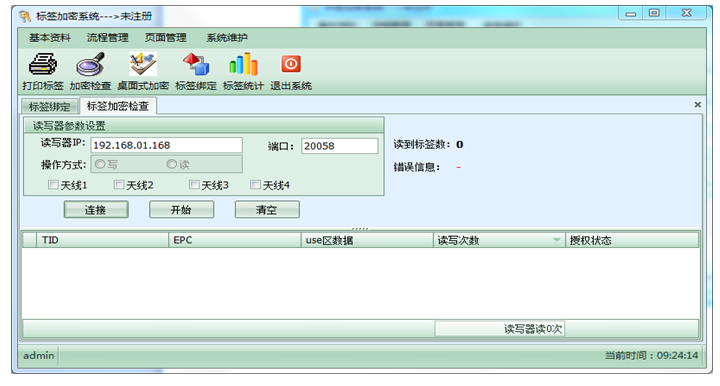Select the 写 radio button
The image size is (720, 386).
100,164
